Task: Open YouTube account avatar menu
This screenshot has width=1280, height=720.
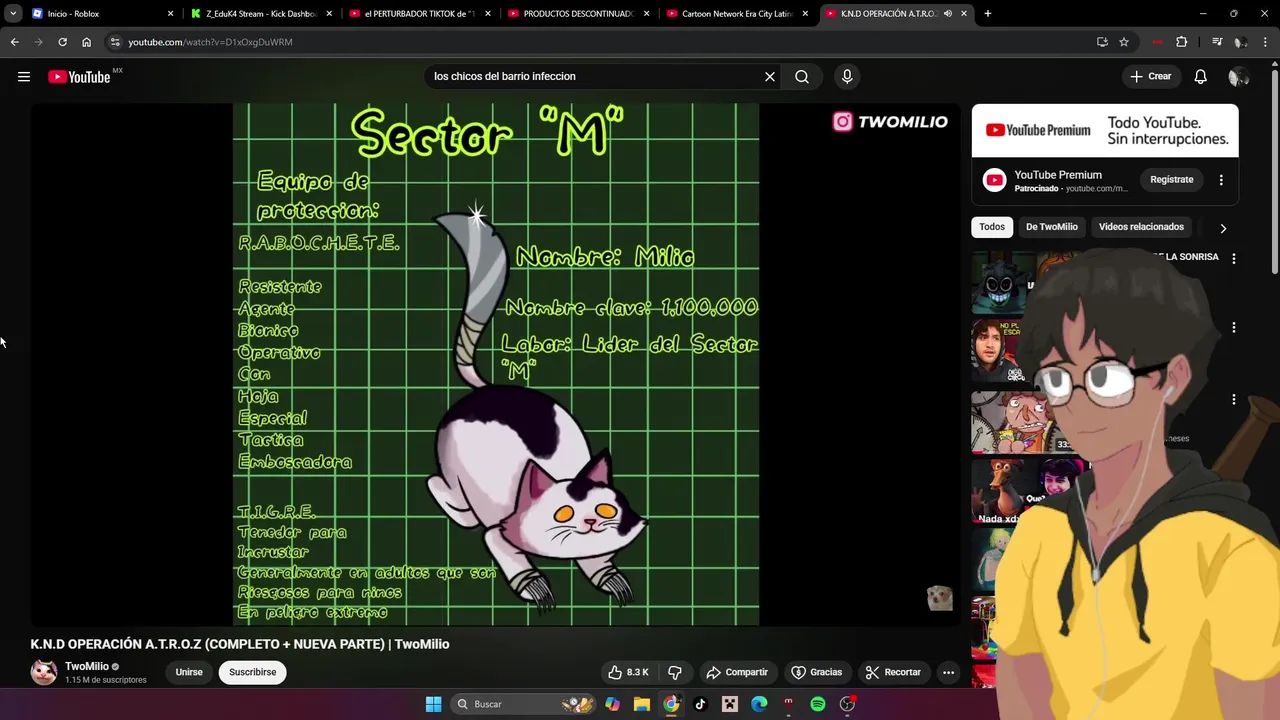Action: tap(1238, 77)
